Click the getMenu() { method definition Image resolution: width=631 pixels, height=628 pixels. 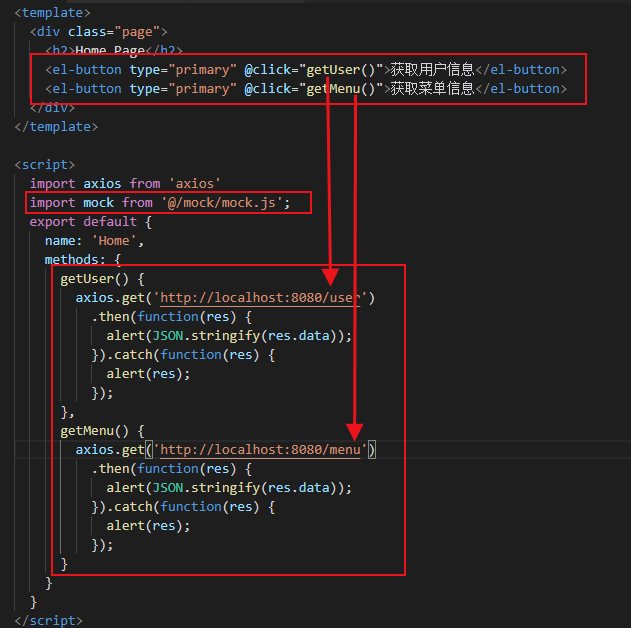pos(102,431)
